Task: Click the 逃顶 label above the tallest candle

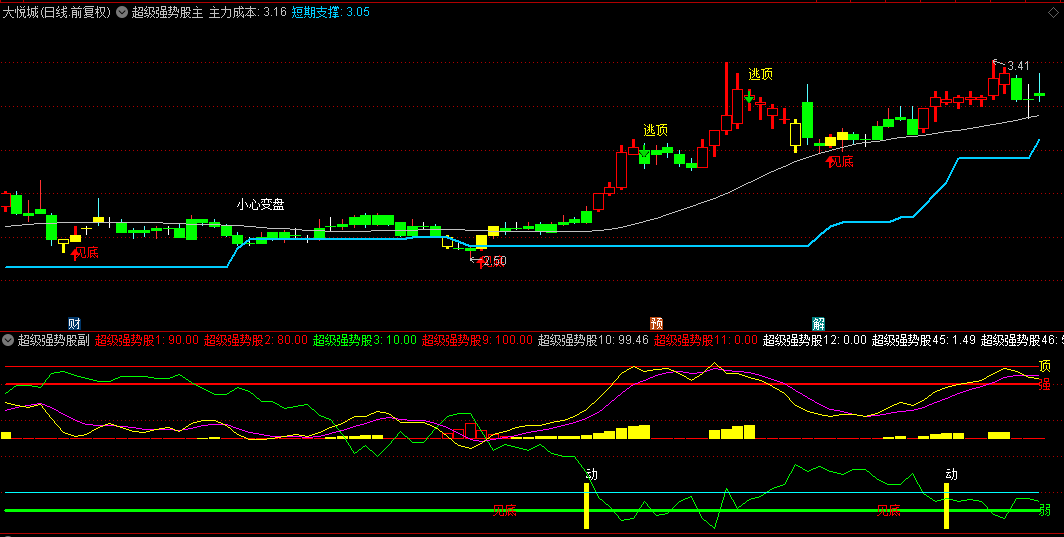Action: point(760,74)
